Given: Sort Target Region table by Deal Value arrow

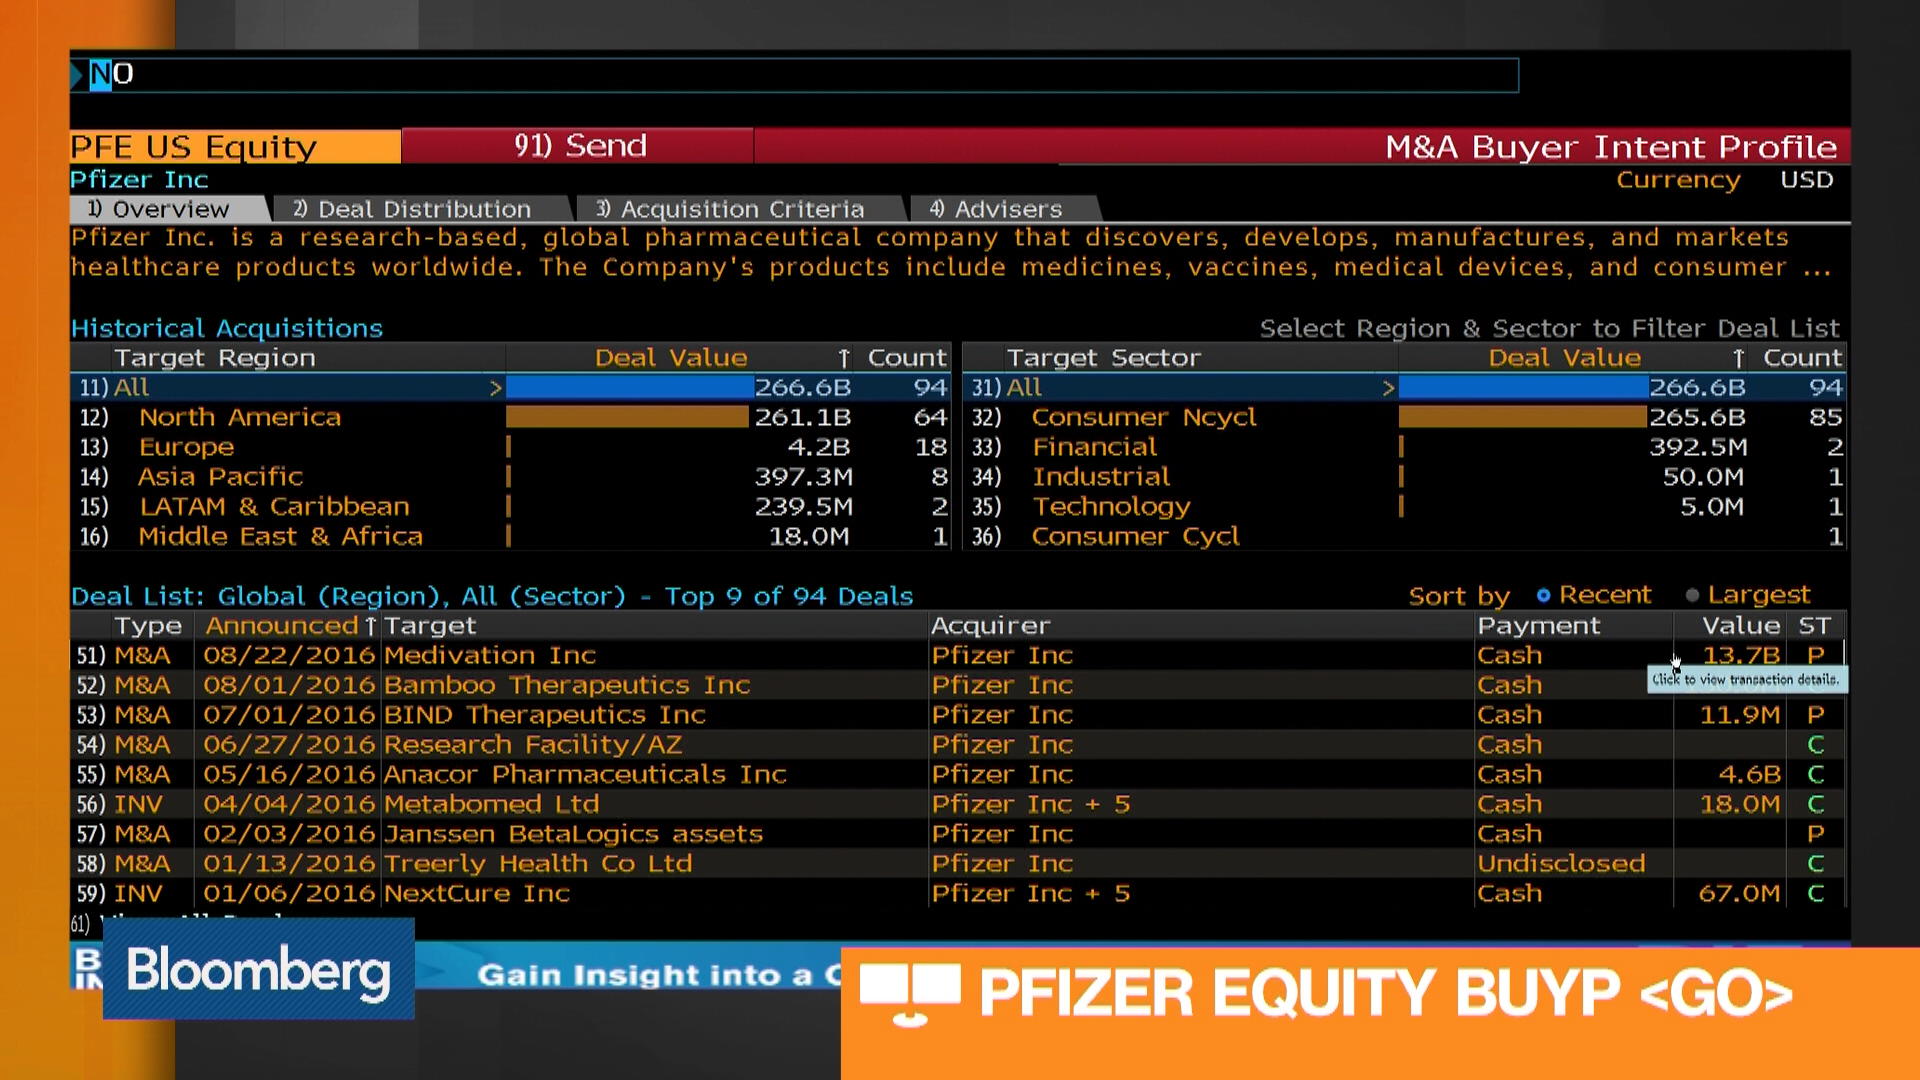Looking at the screenshot, I should [x=842, y=357].
